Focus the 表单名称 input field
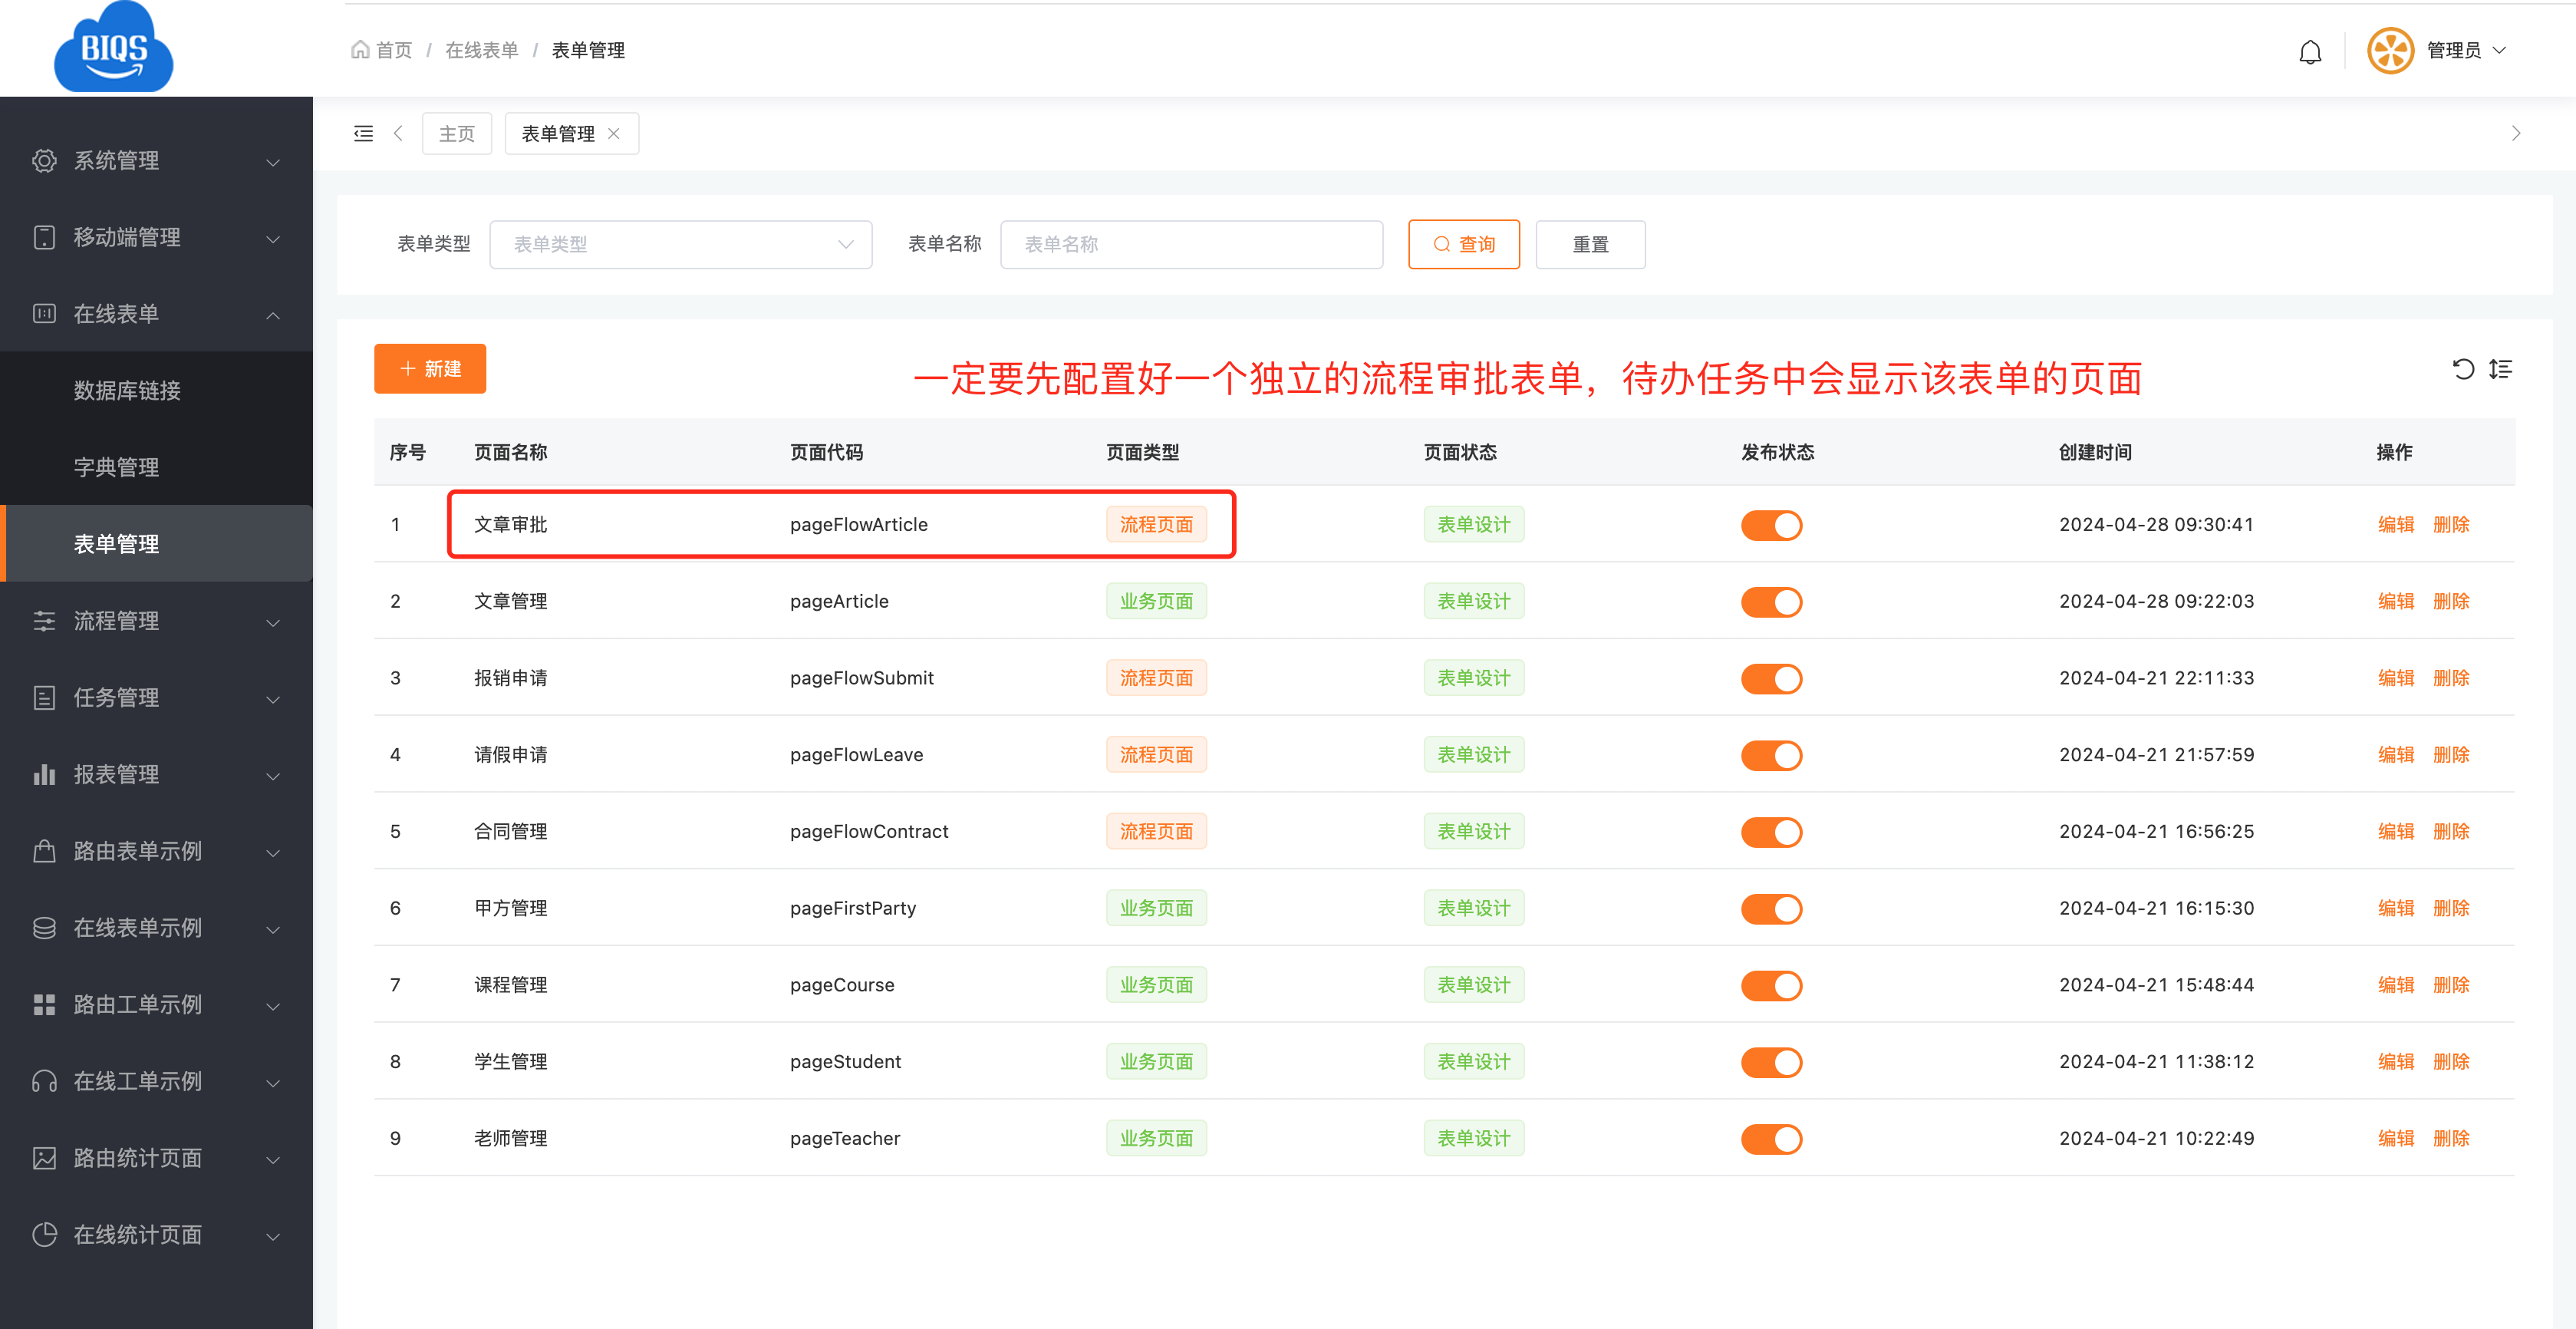2576x1329 pixels. pyautogui.click(x=1191, y=245)
